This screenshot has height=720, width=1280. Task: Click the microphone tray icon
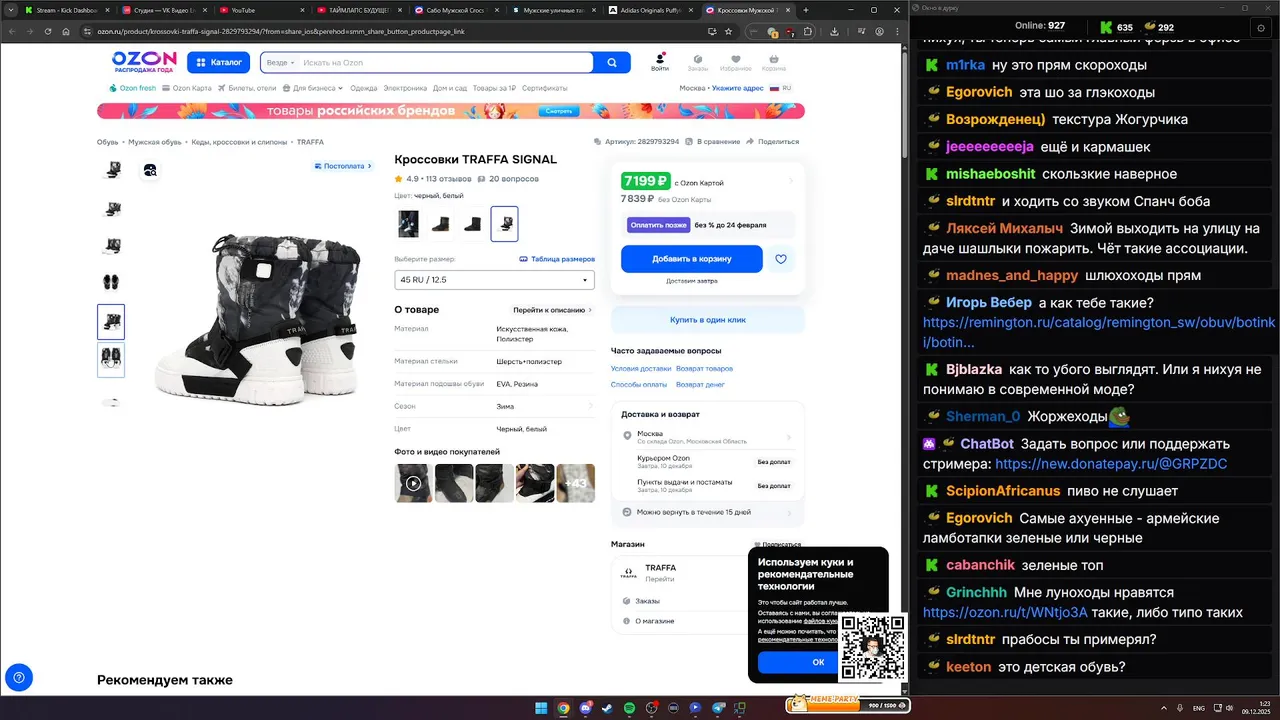pyautogui.click(x=1180, y=708)
